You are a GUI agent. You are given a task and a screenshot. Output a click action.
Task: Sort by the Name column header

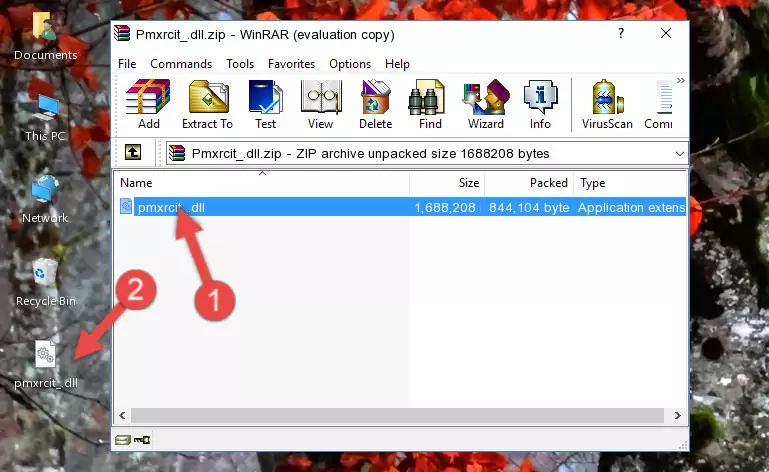pyautogui.click(x=262, y=183)
